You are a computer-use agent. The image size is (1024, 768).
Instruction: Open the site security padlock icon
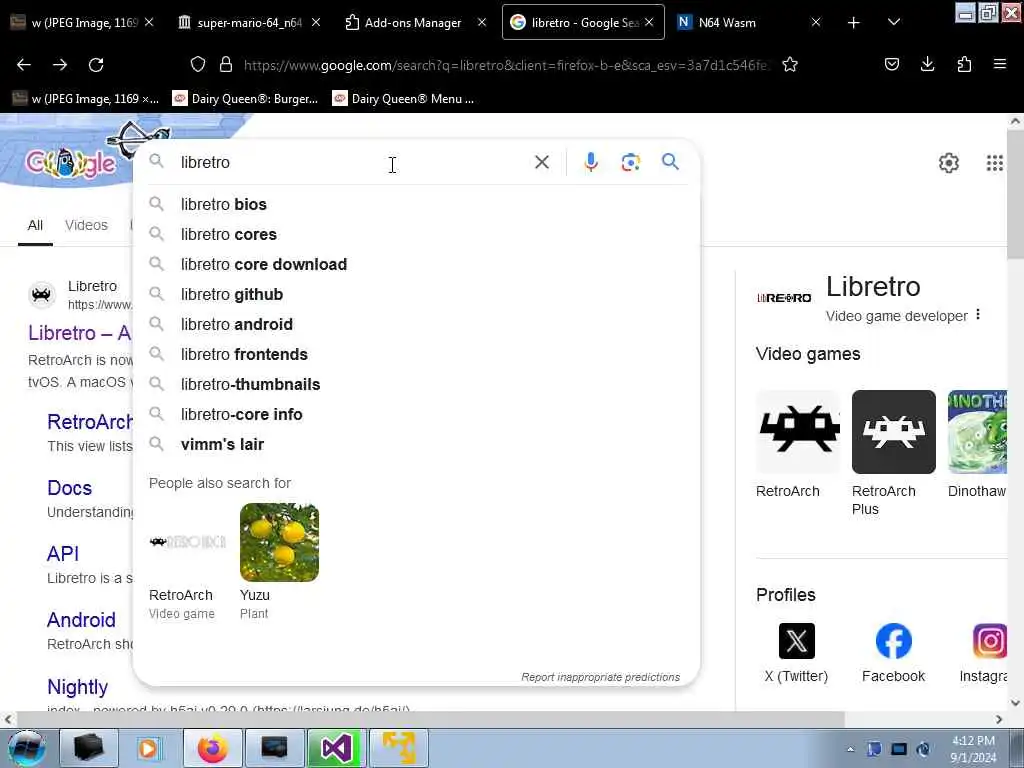pyautogui.click(x=226, y=64)
